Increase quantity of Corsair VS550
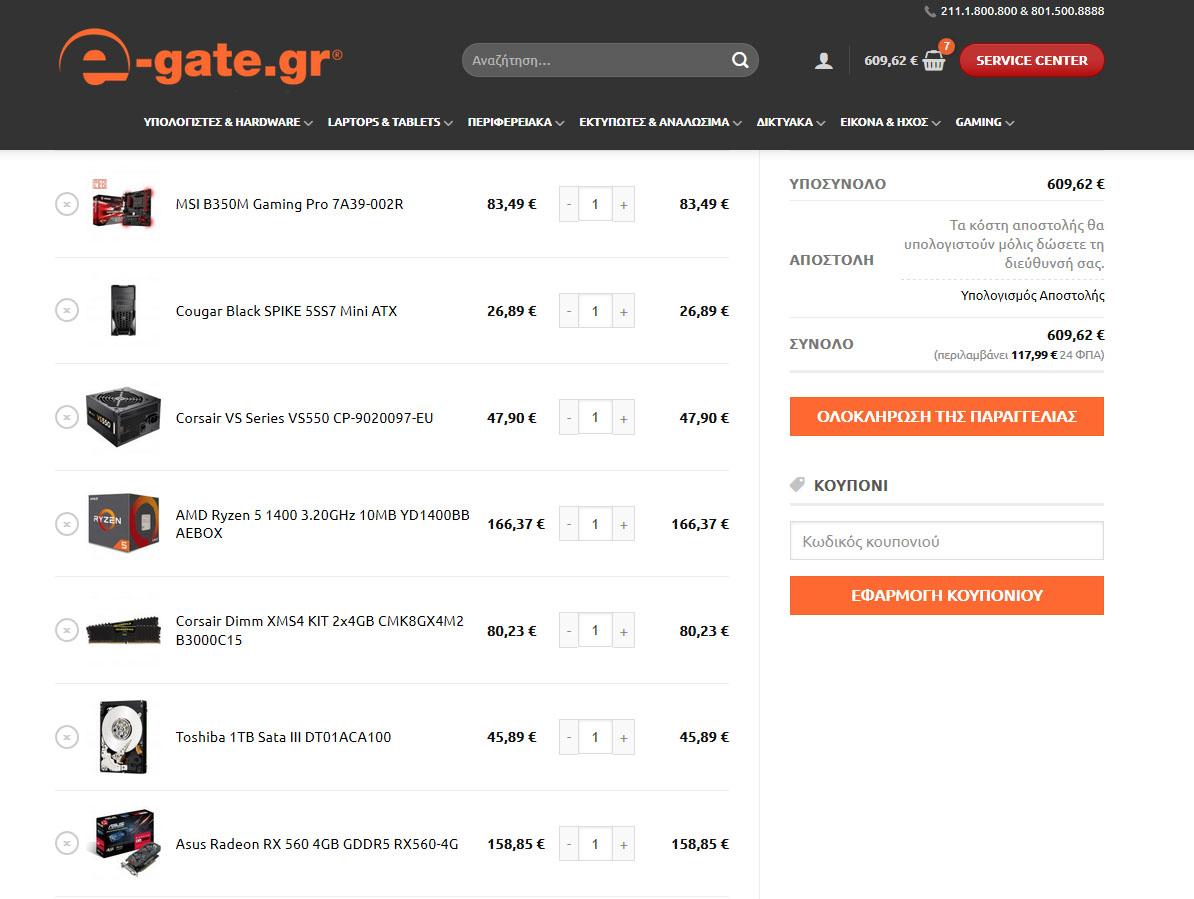Viewport: 1194px width, 899px height. point(624,418)
